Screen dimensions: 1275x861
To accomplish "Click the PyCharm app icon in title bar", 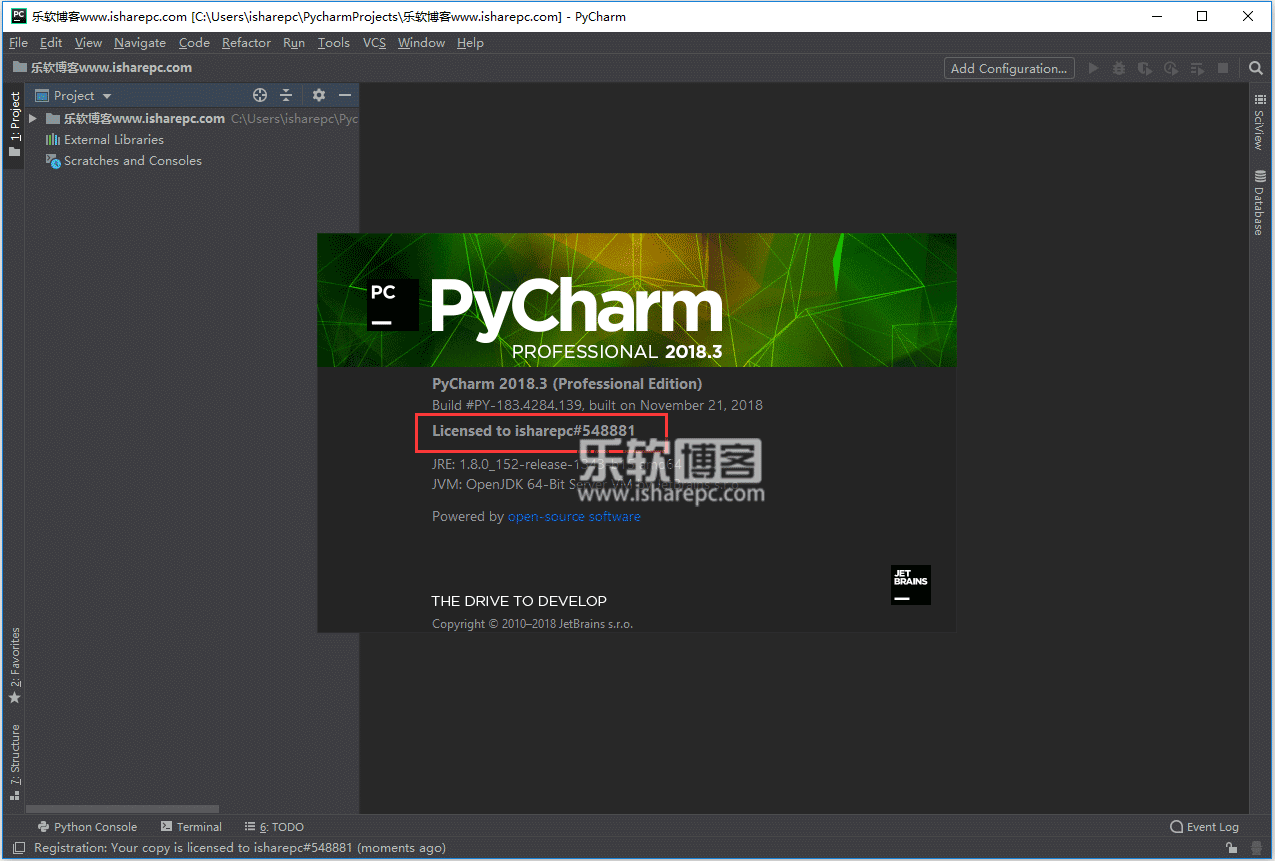I will pyautogui.click(x=18, y=16).
